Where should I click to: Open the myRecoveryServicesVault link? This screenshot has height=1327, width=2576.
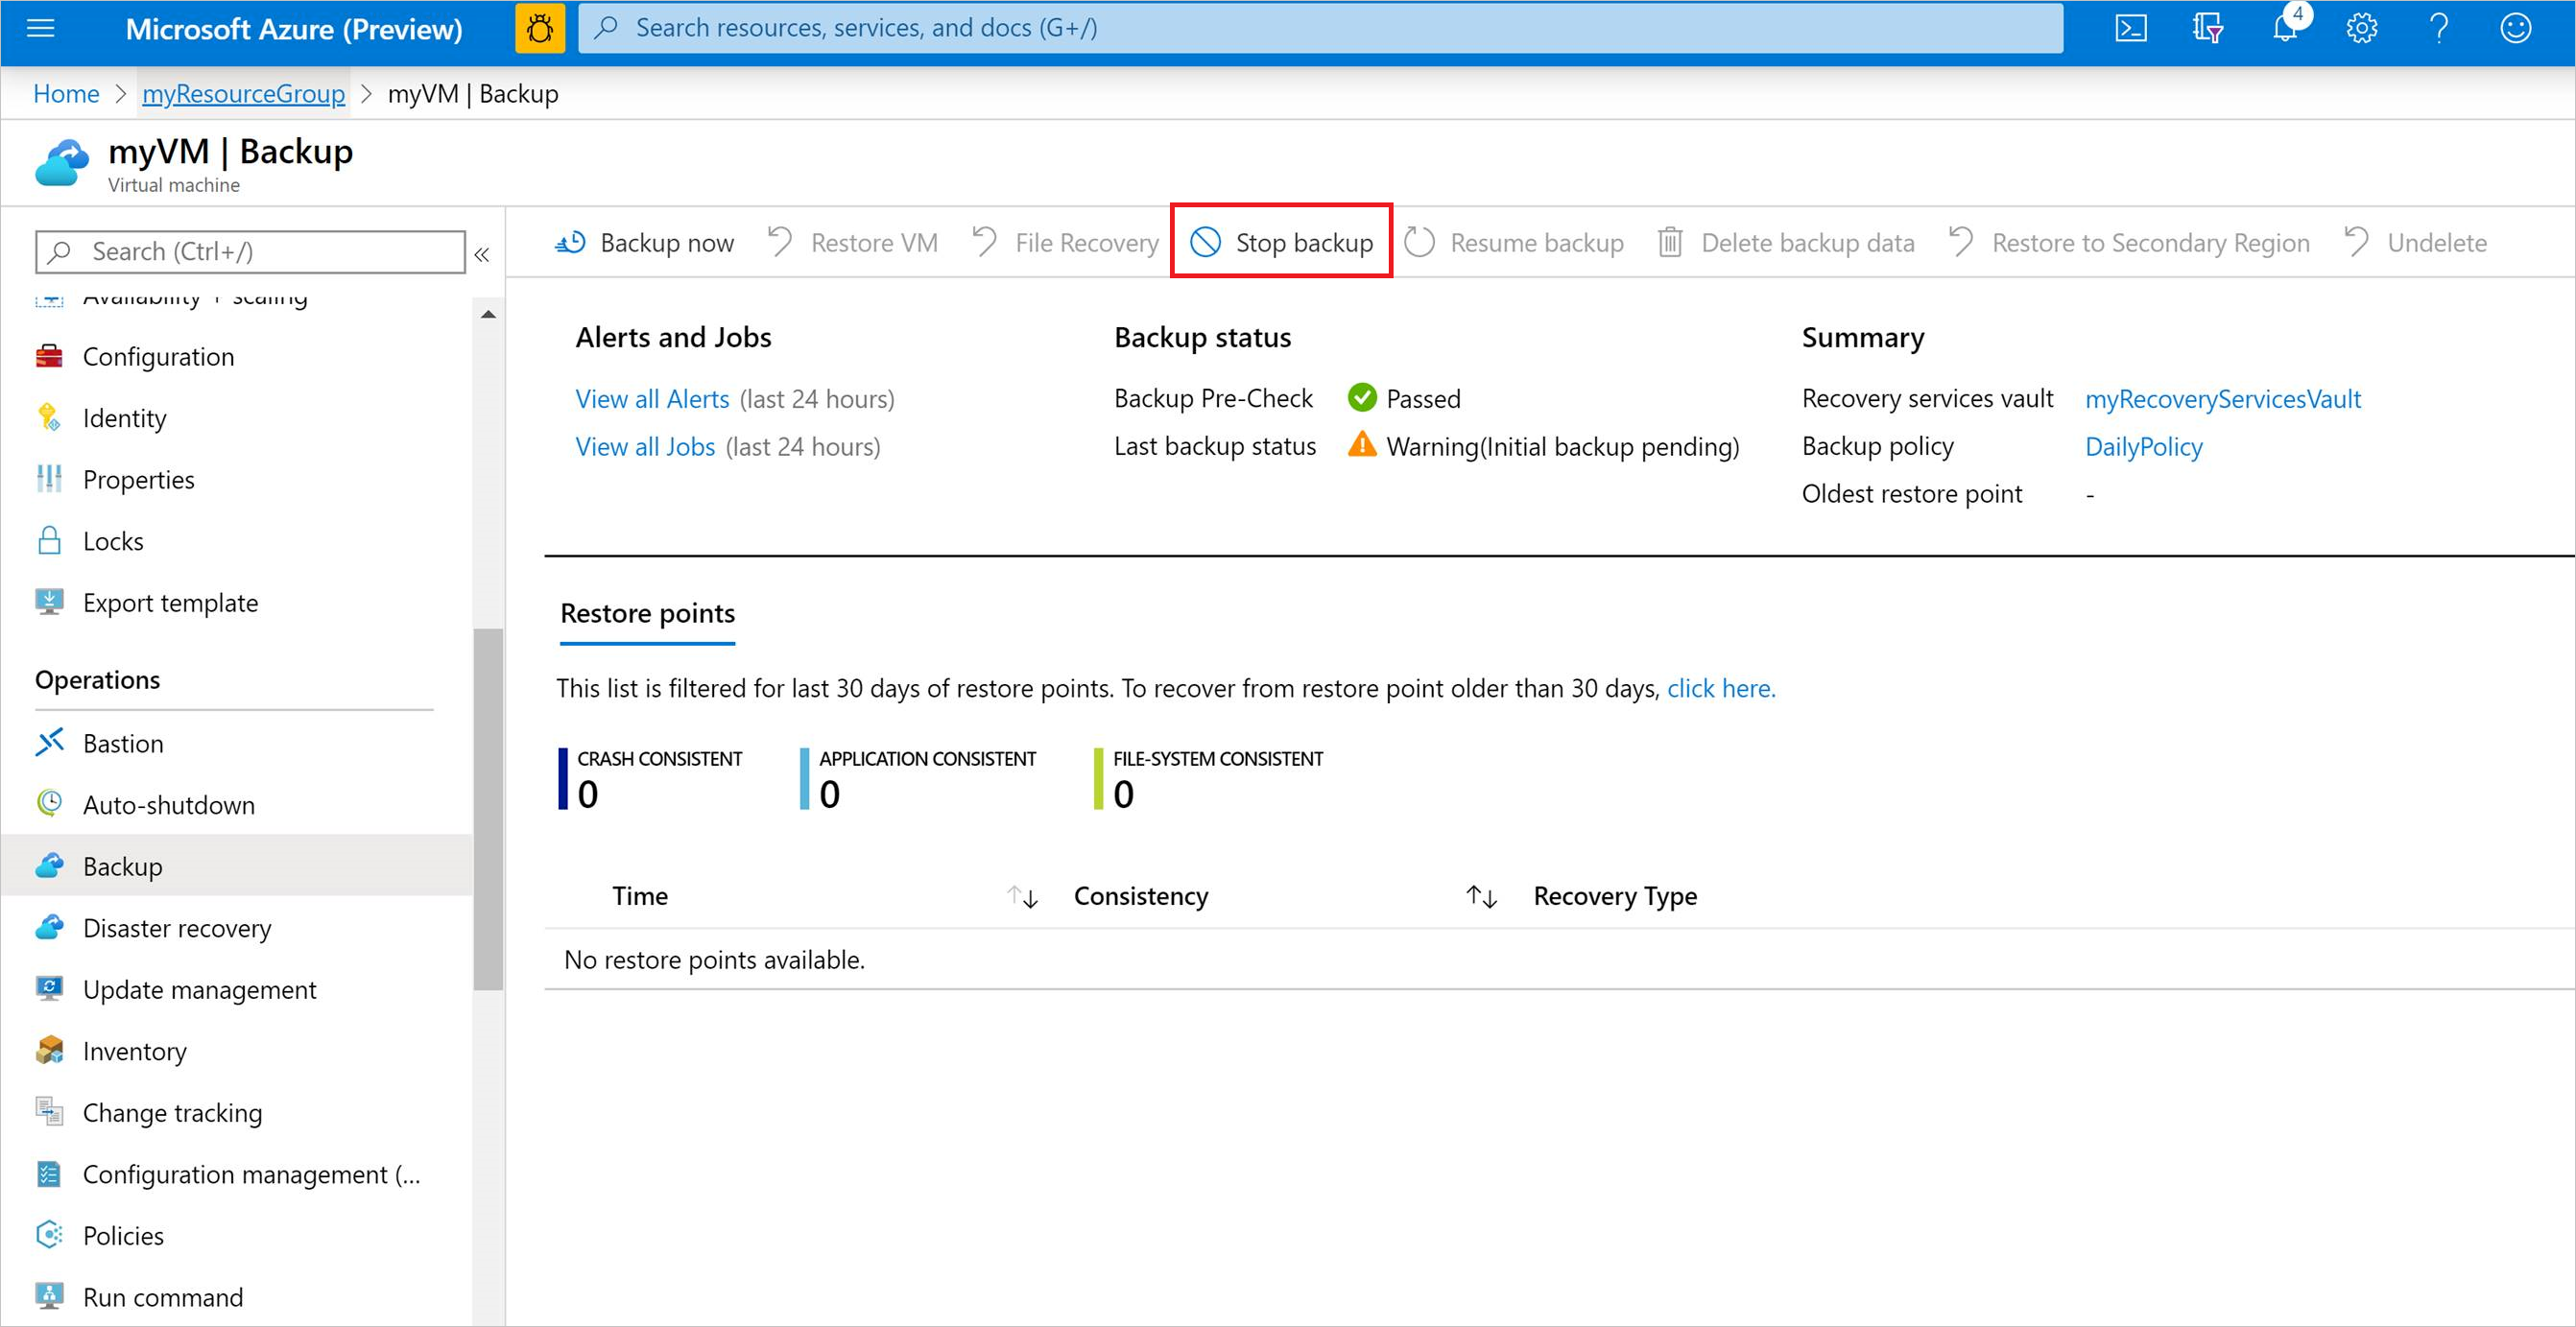pyautogui.click(x=2224, y=398)
